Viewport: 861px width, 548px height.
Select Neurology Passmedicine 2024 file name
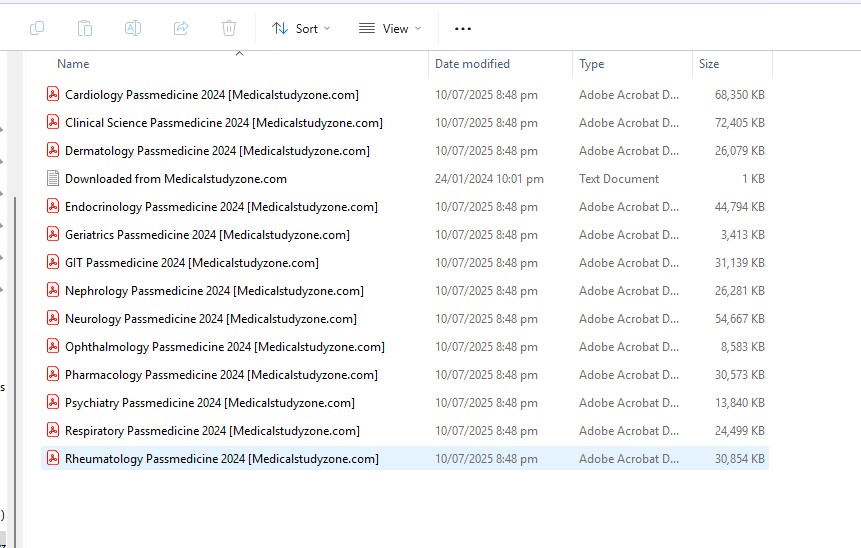click(211, 319)
